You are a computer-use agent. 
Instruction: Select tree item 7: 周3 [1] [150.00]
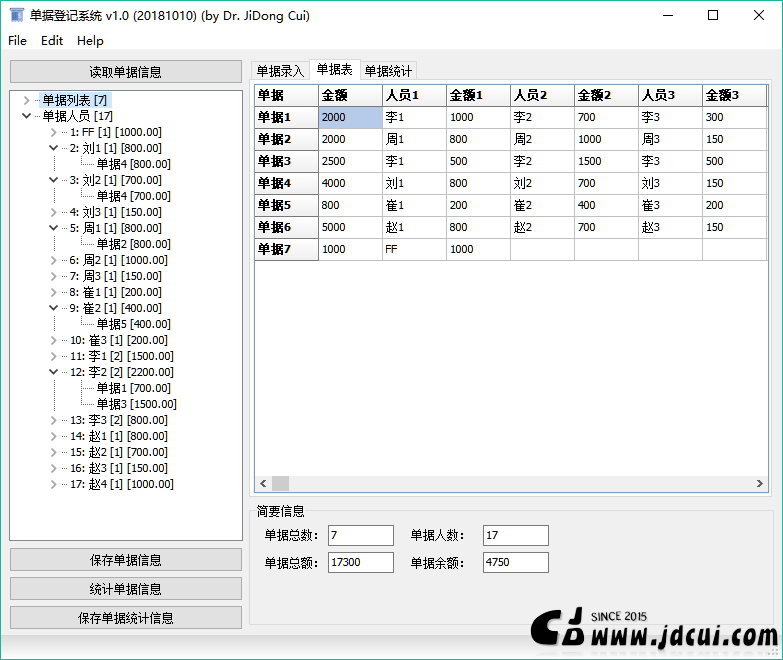click(x=116, y=276)
